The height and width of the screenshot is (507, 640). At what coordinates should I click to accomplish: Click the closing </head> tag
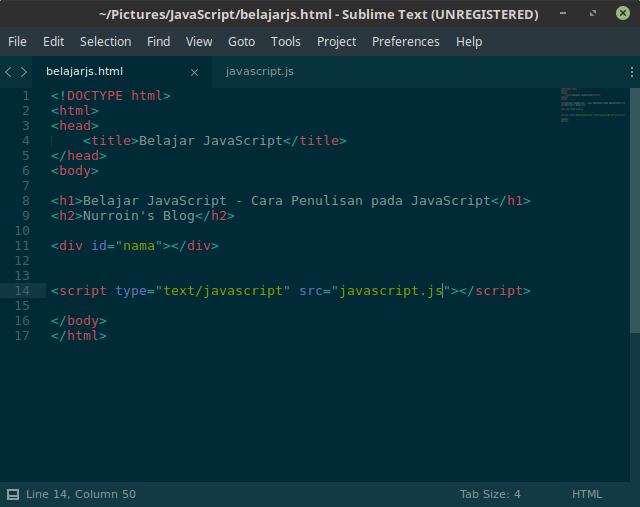point(79,156)
